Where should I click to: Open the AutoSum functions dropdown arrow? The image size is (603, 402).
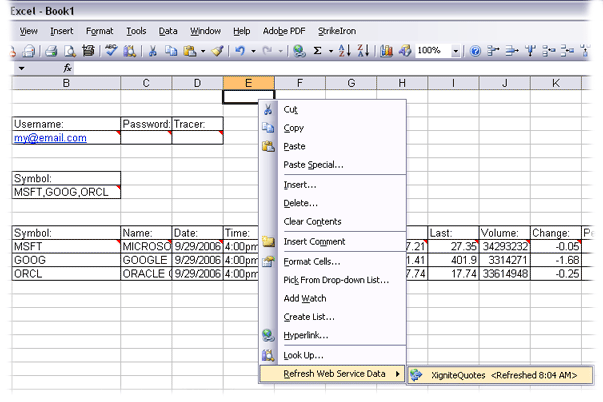(x=331, y=51)
